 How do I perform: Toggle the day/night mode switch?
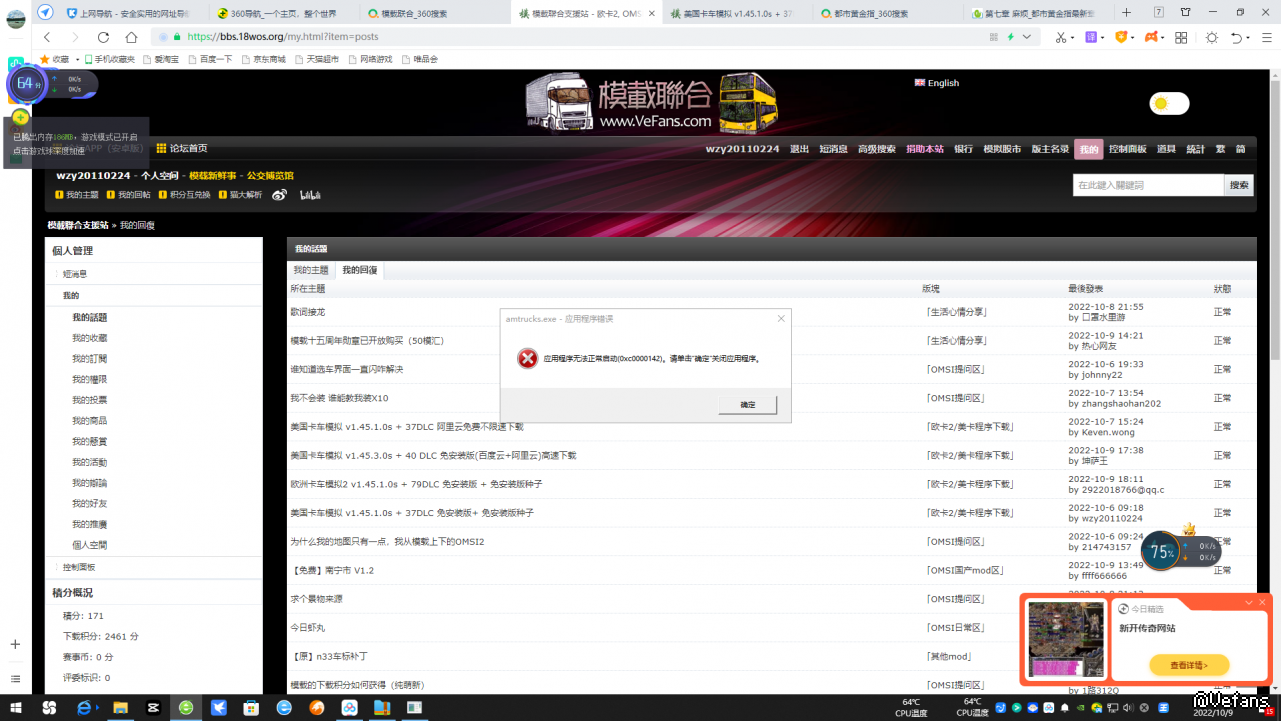point(1169,103)
